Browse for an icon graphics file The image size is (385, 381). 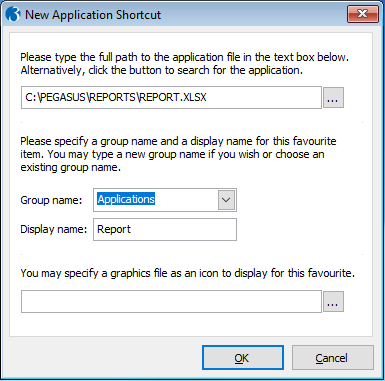coord(333,302)
